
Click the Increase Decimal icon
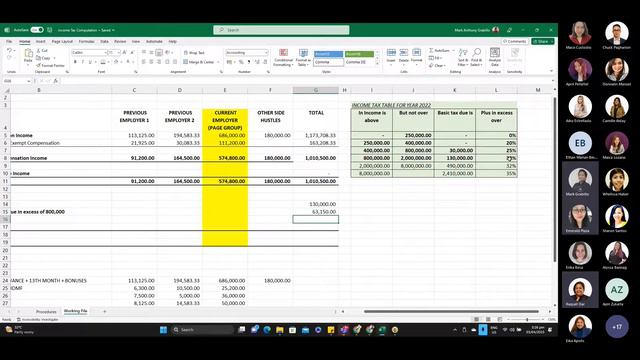tap(257, 62)
